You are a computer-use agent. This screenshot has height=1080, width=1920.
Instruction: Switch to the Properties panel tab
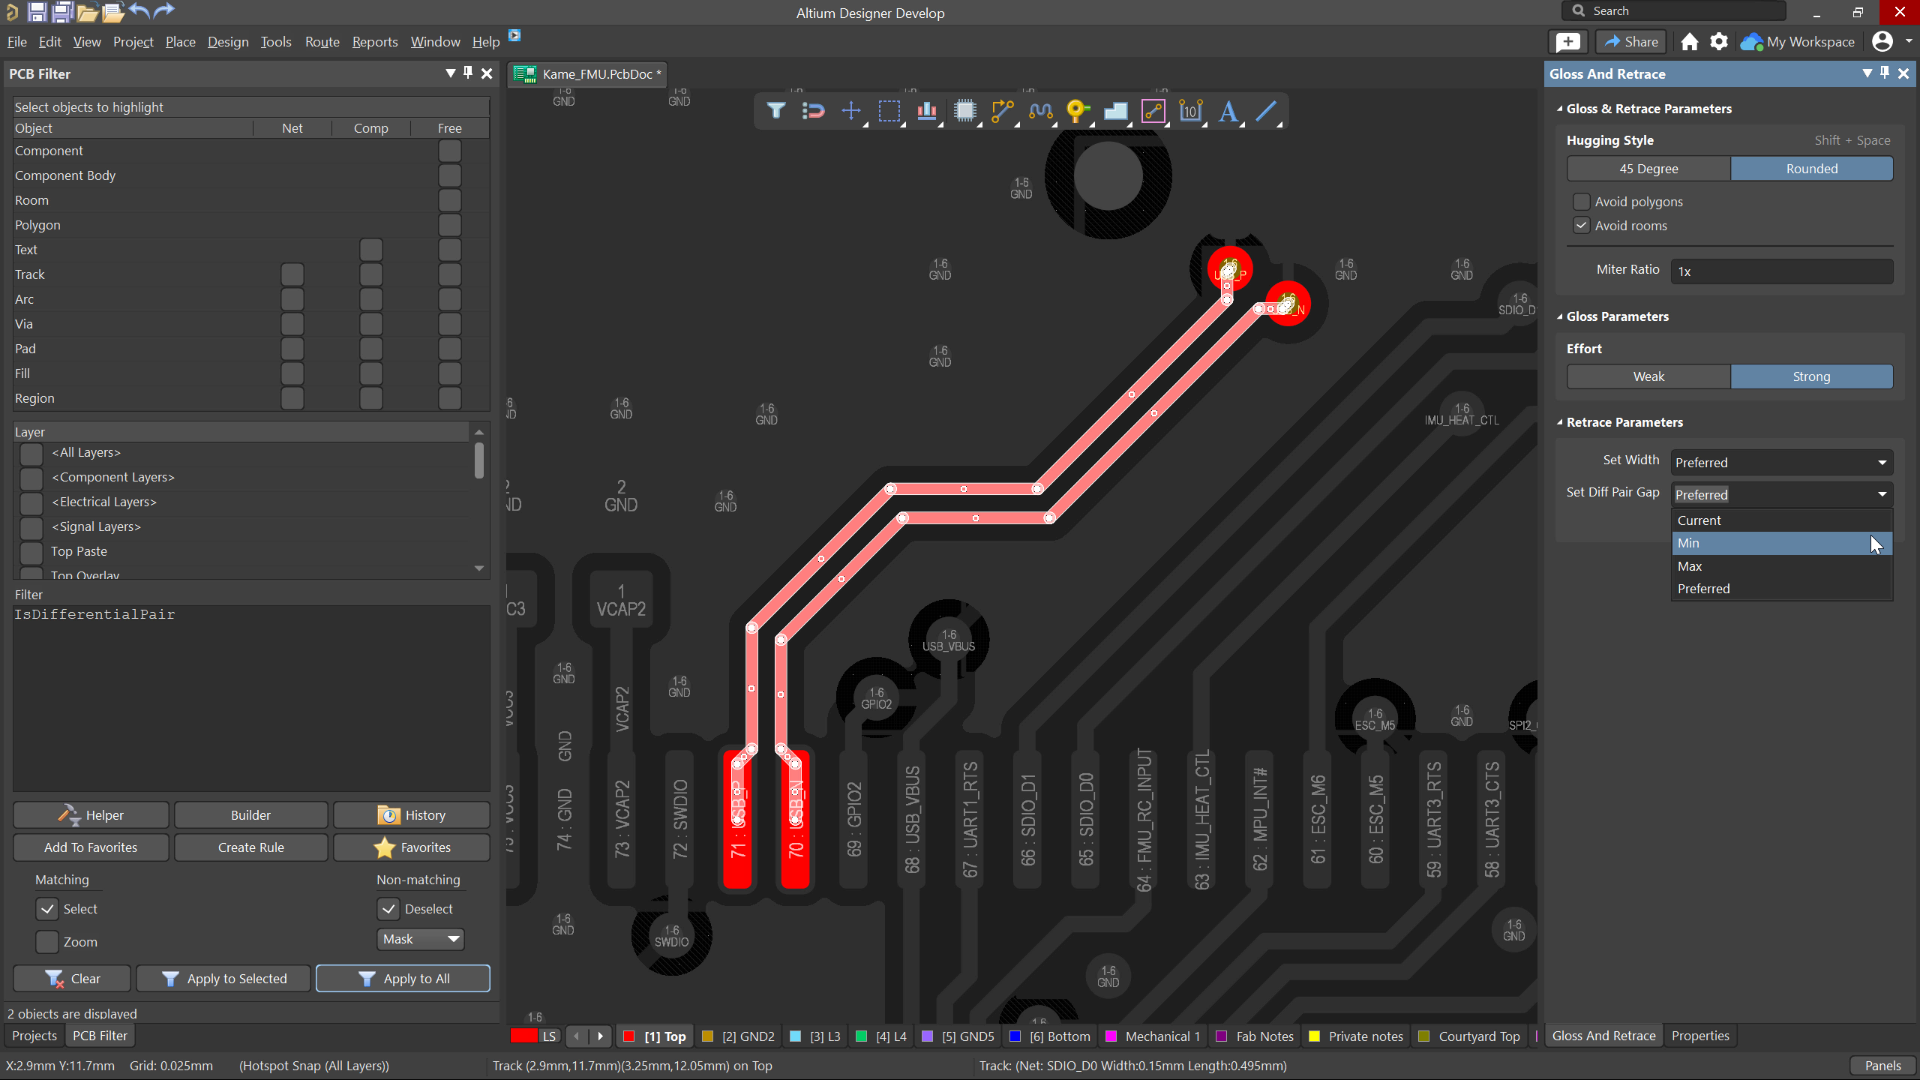(1700, 1036)
